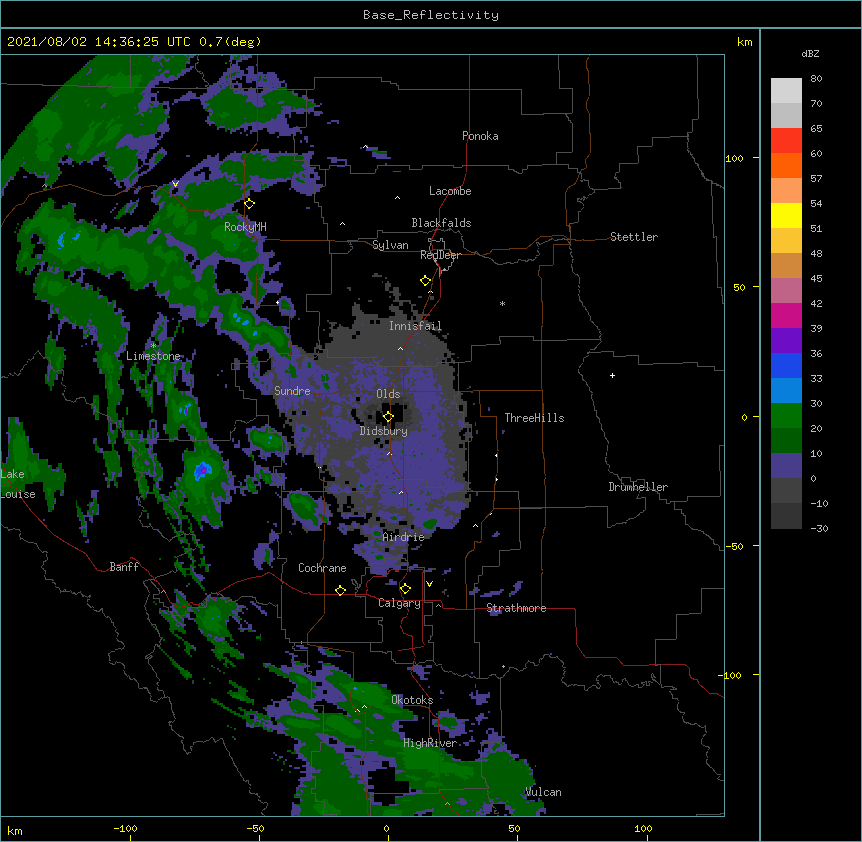Click the Blackfalds city label
This screenshot has height=842, width=862.
(441, 223)
